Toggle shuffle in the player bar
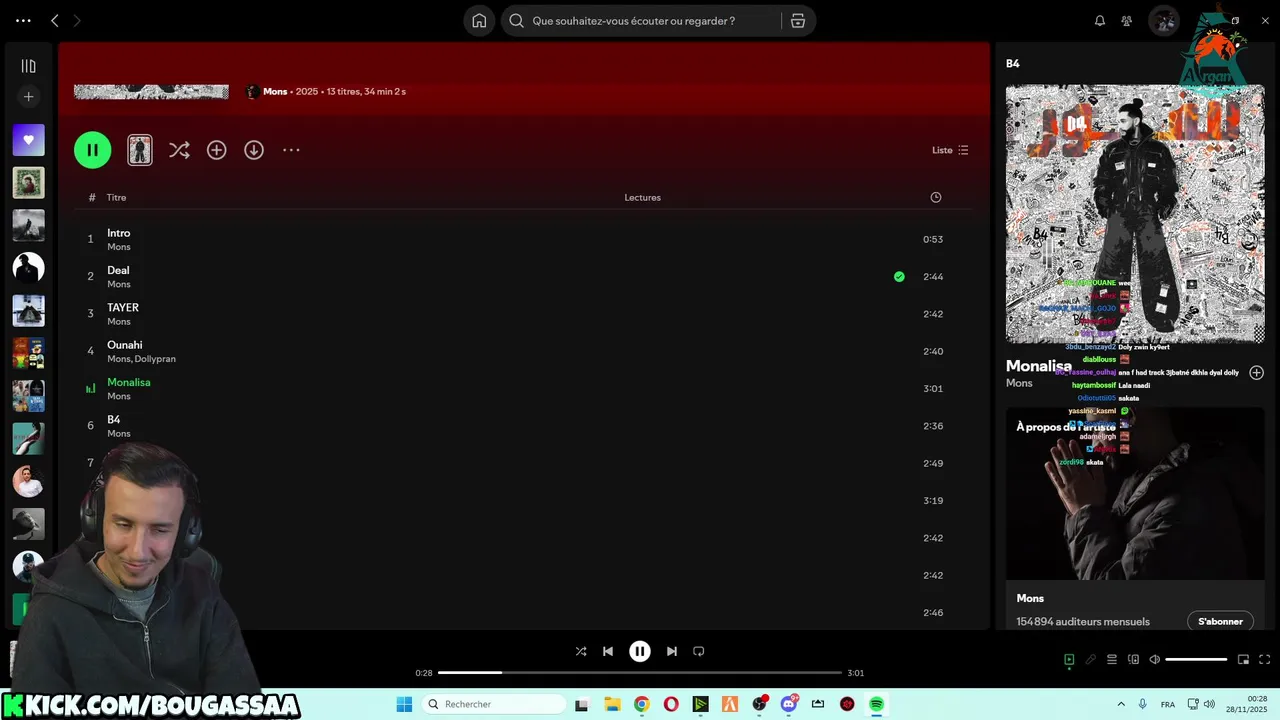The width and height of the screenshot is (1280, 720). tap(581, 651)
